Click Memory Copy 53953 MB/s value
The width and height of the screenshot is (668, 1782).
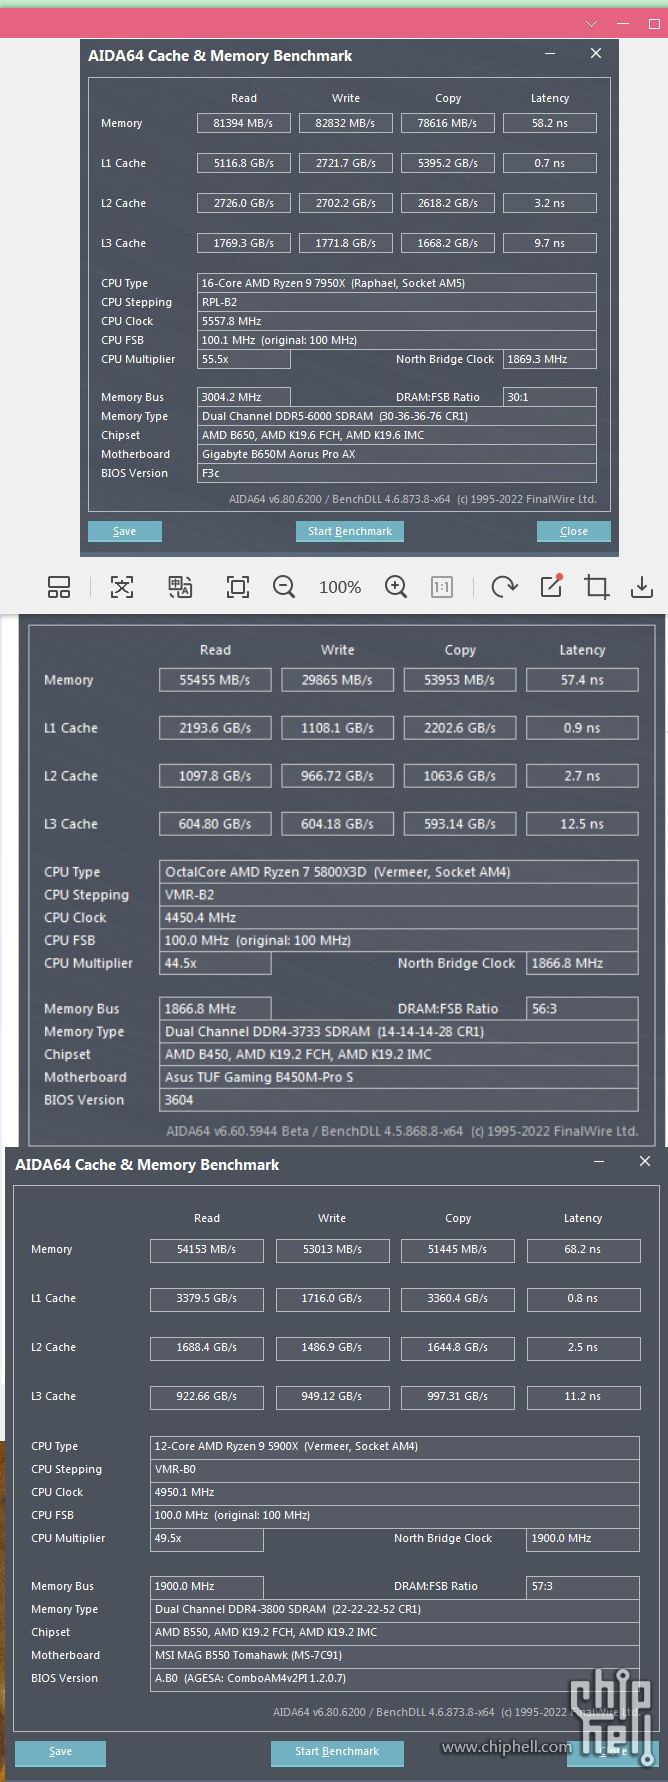tap(460, 680)
